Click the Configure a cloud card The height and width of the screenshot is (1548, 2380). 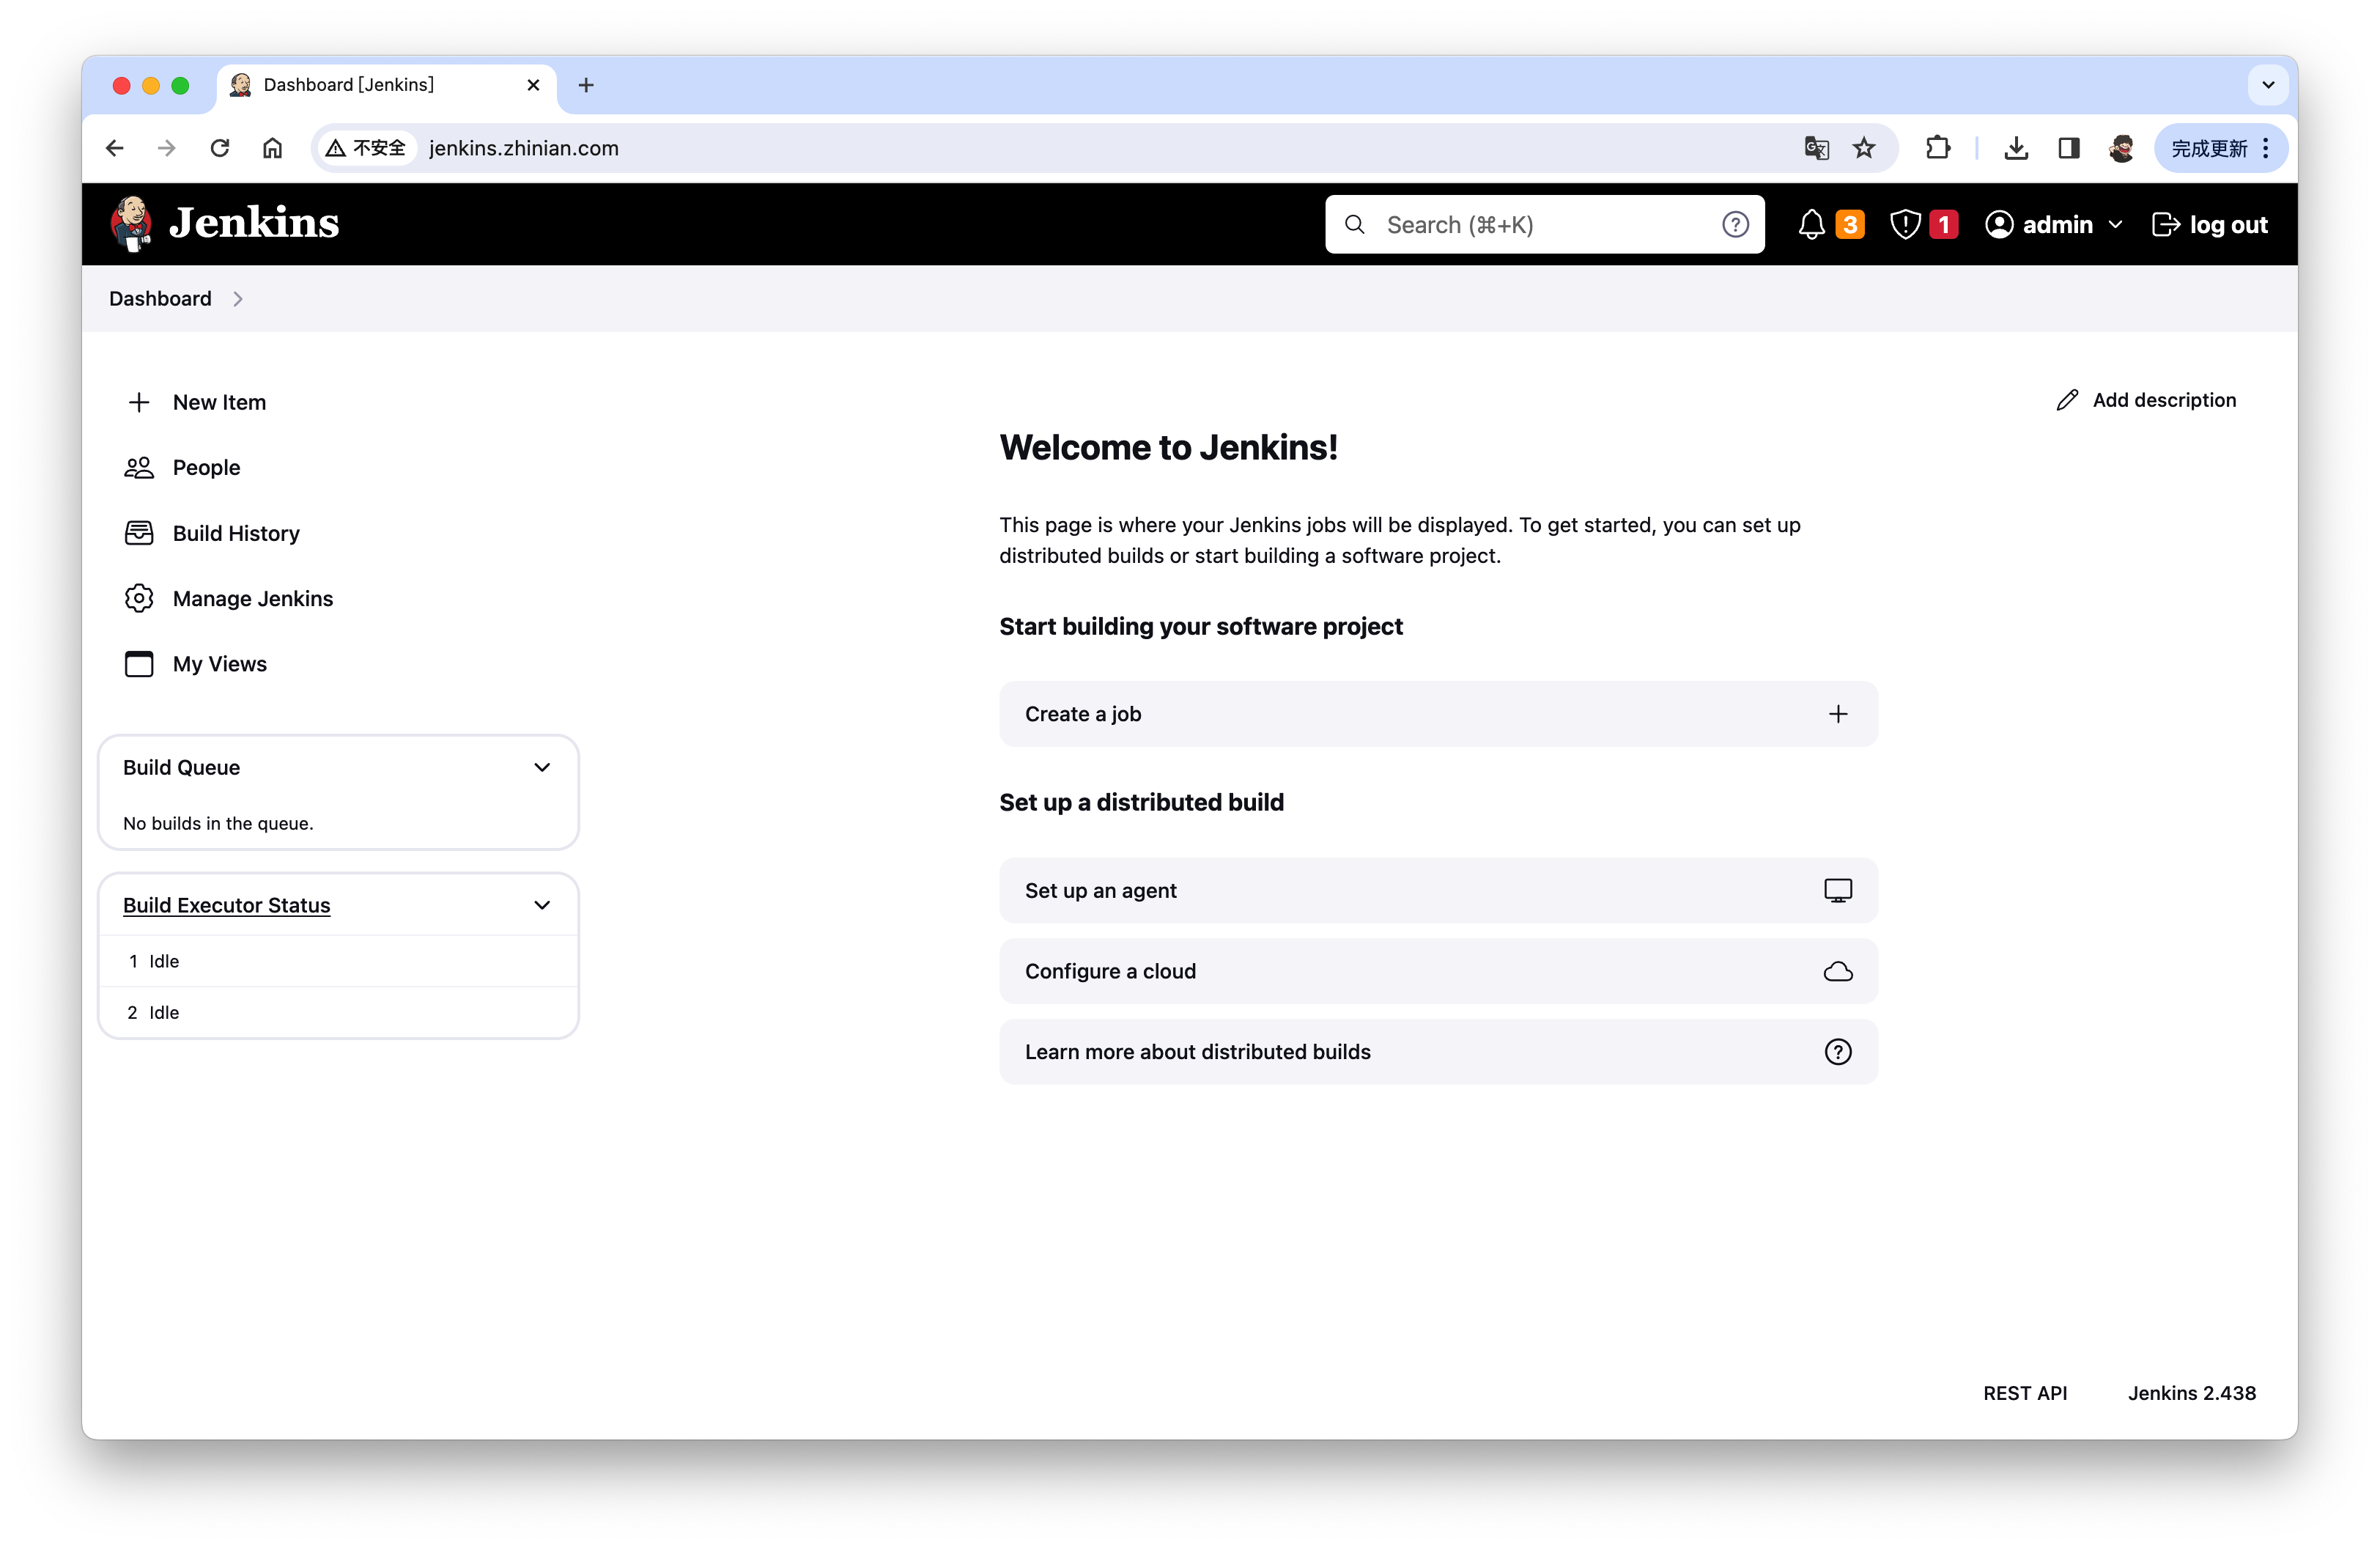point(1438,972)
